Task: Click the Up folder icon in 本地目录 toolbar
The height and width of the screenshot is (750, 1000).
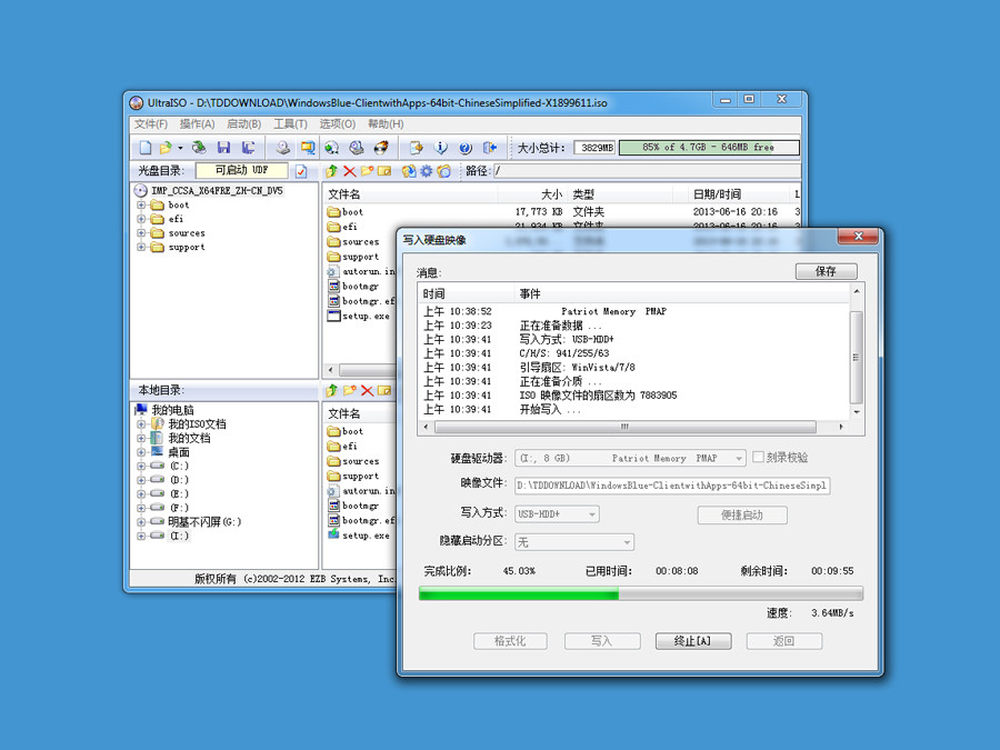Action: 331,390
